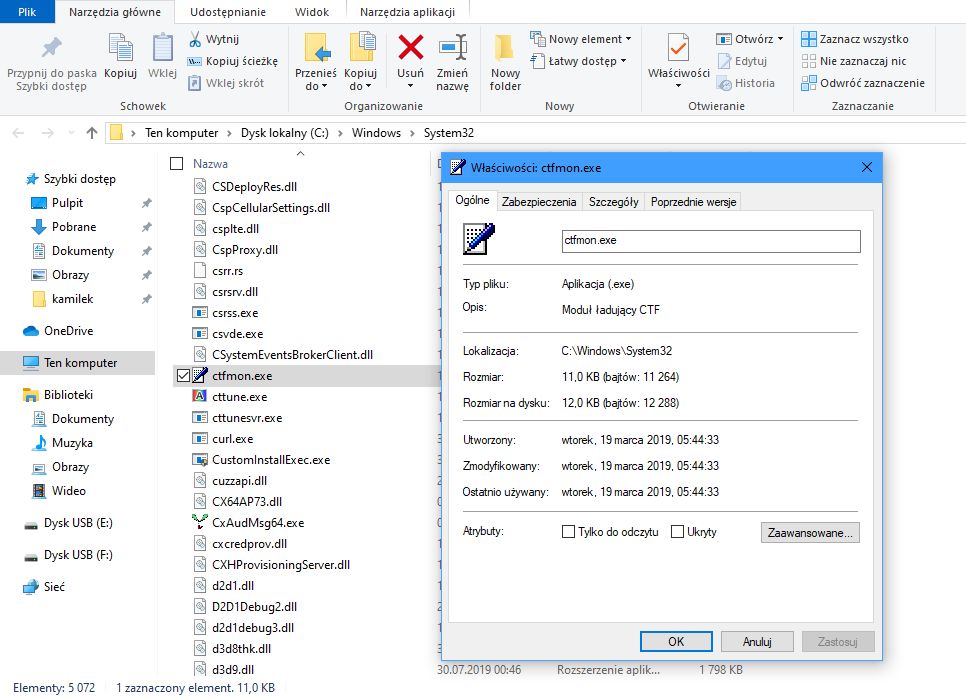This screenshot has width=966, height=698.
Task: Open the recent locations dropdown arrow
Action: (71, 132)
